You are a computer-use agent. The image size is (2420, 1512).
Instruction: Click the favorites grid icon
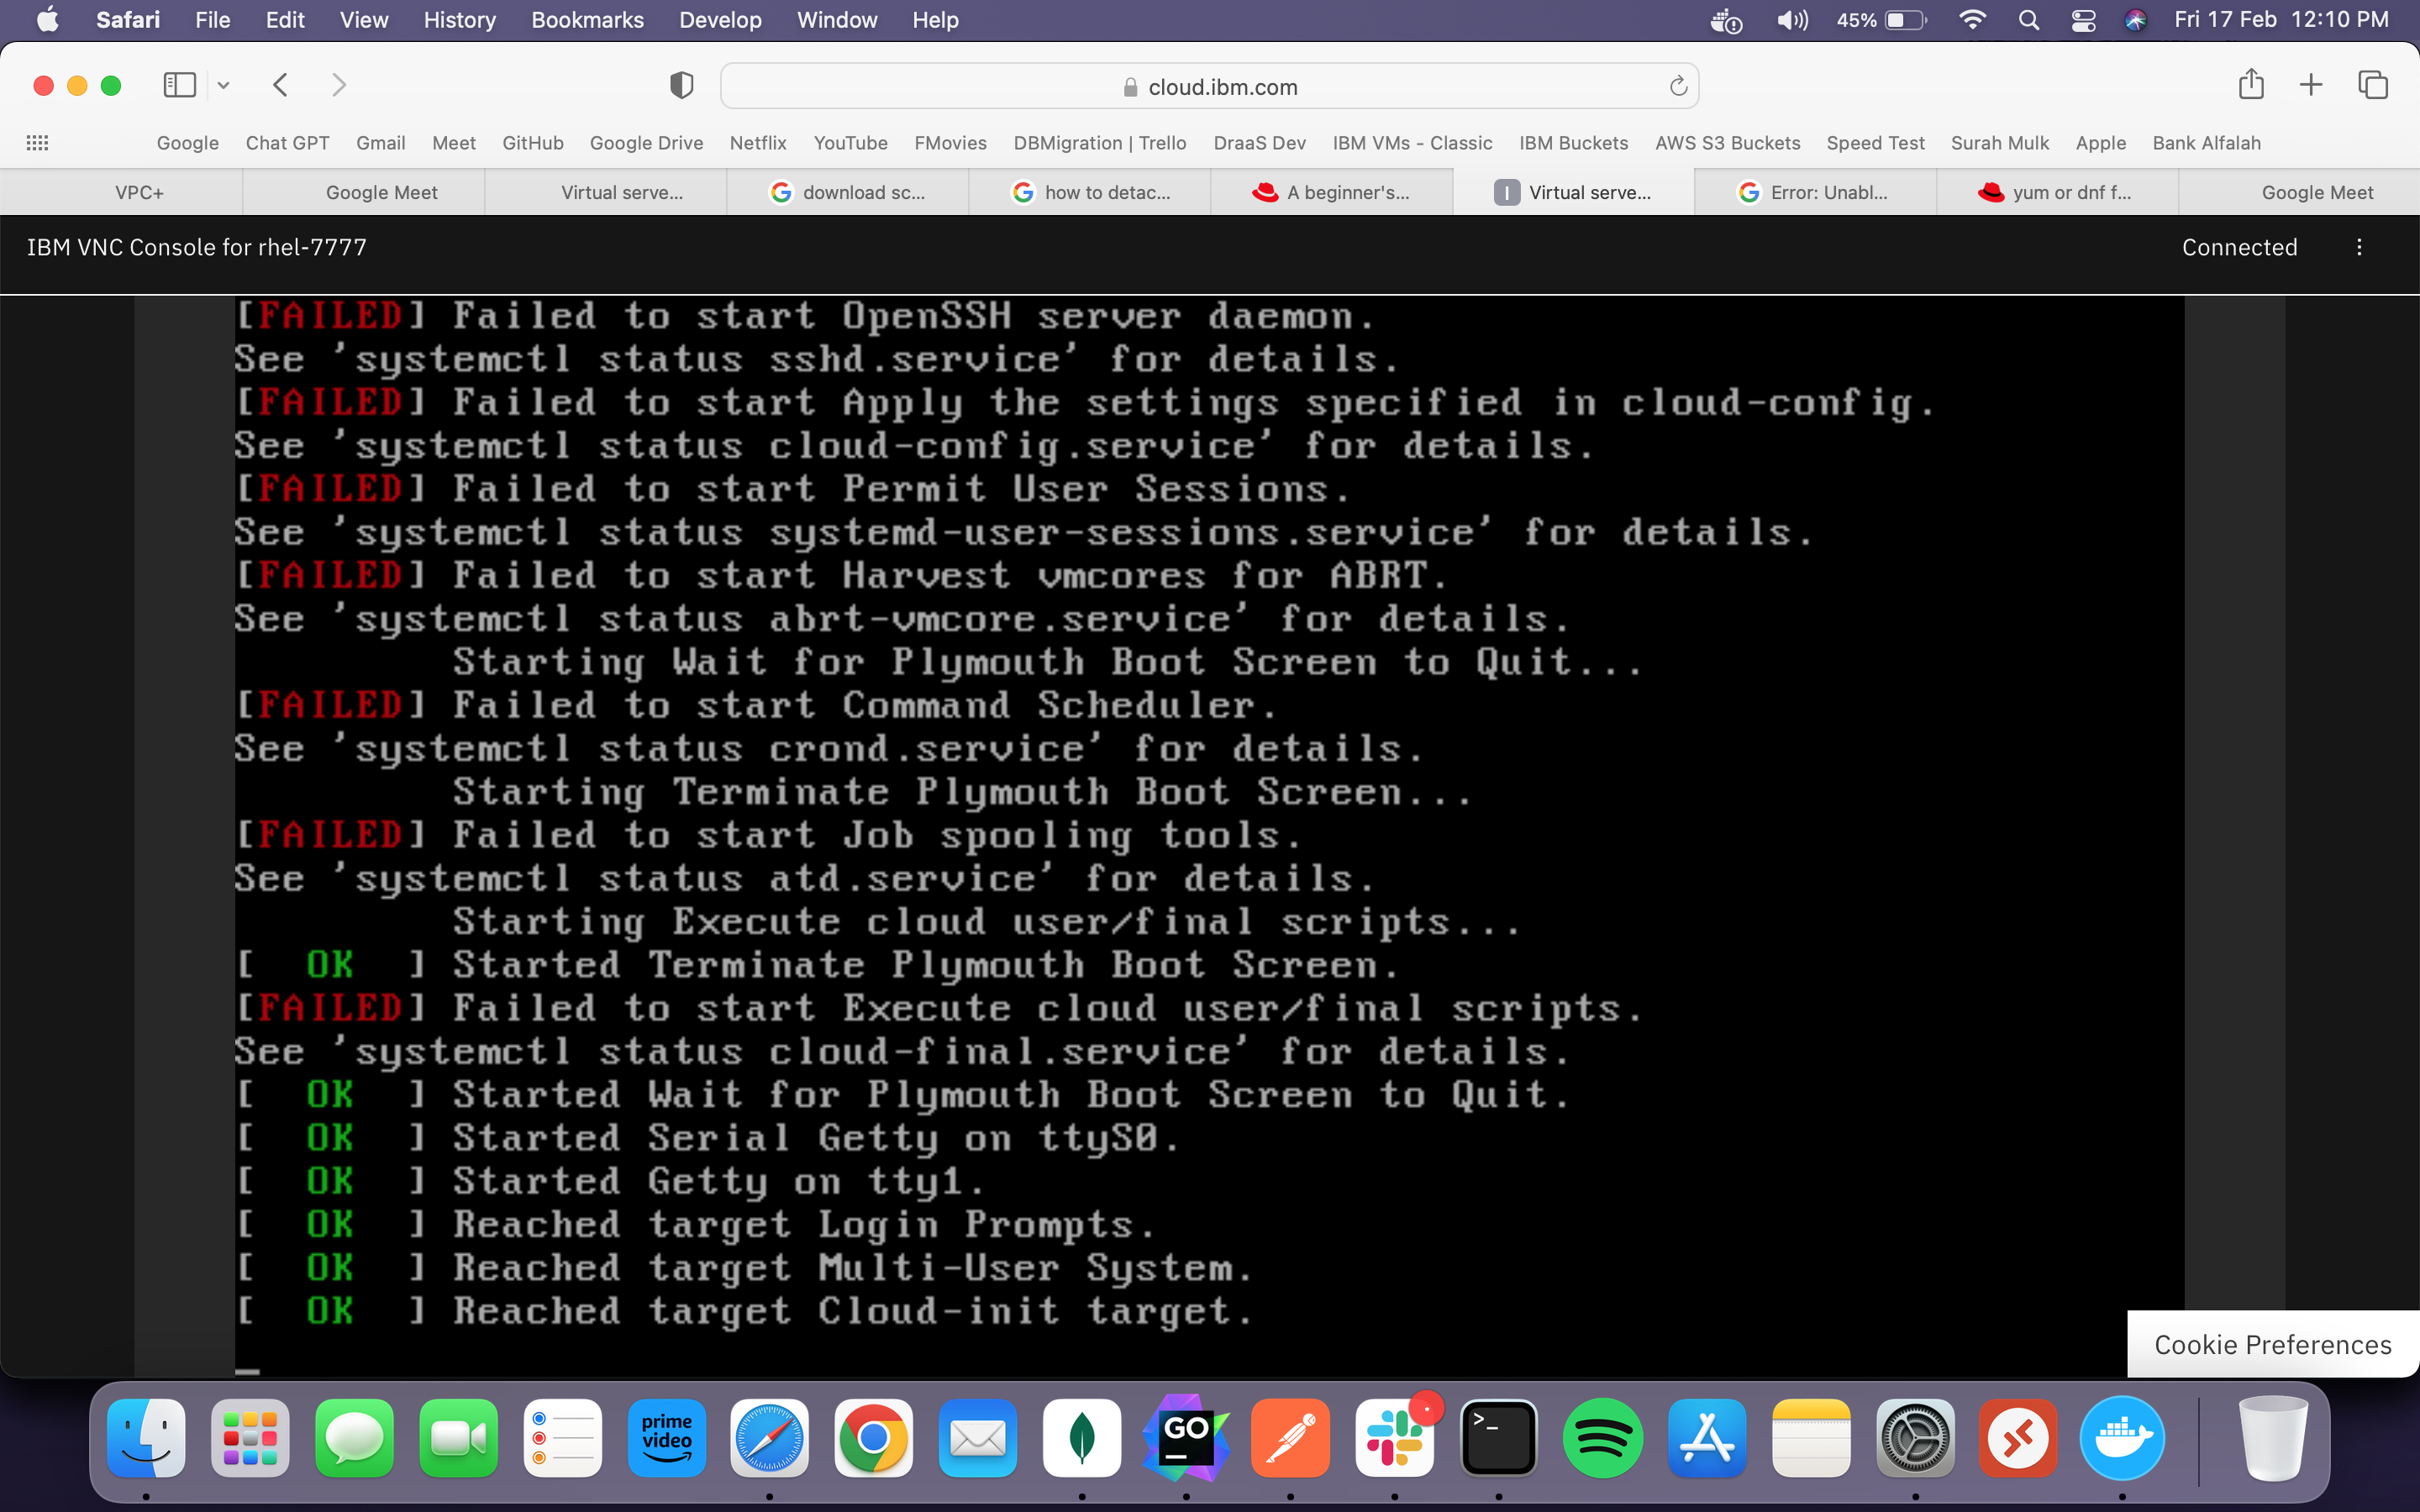(x=37, y=143)
